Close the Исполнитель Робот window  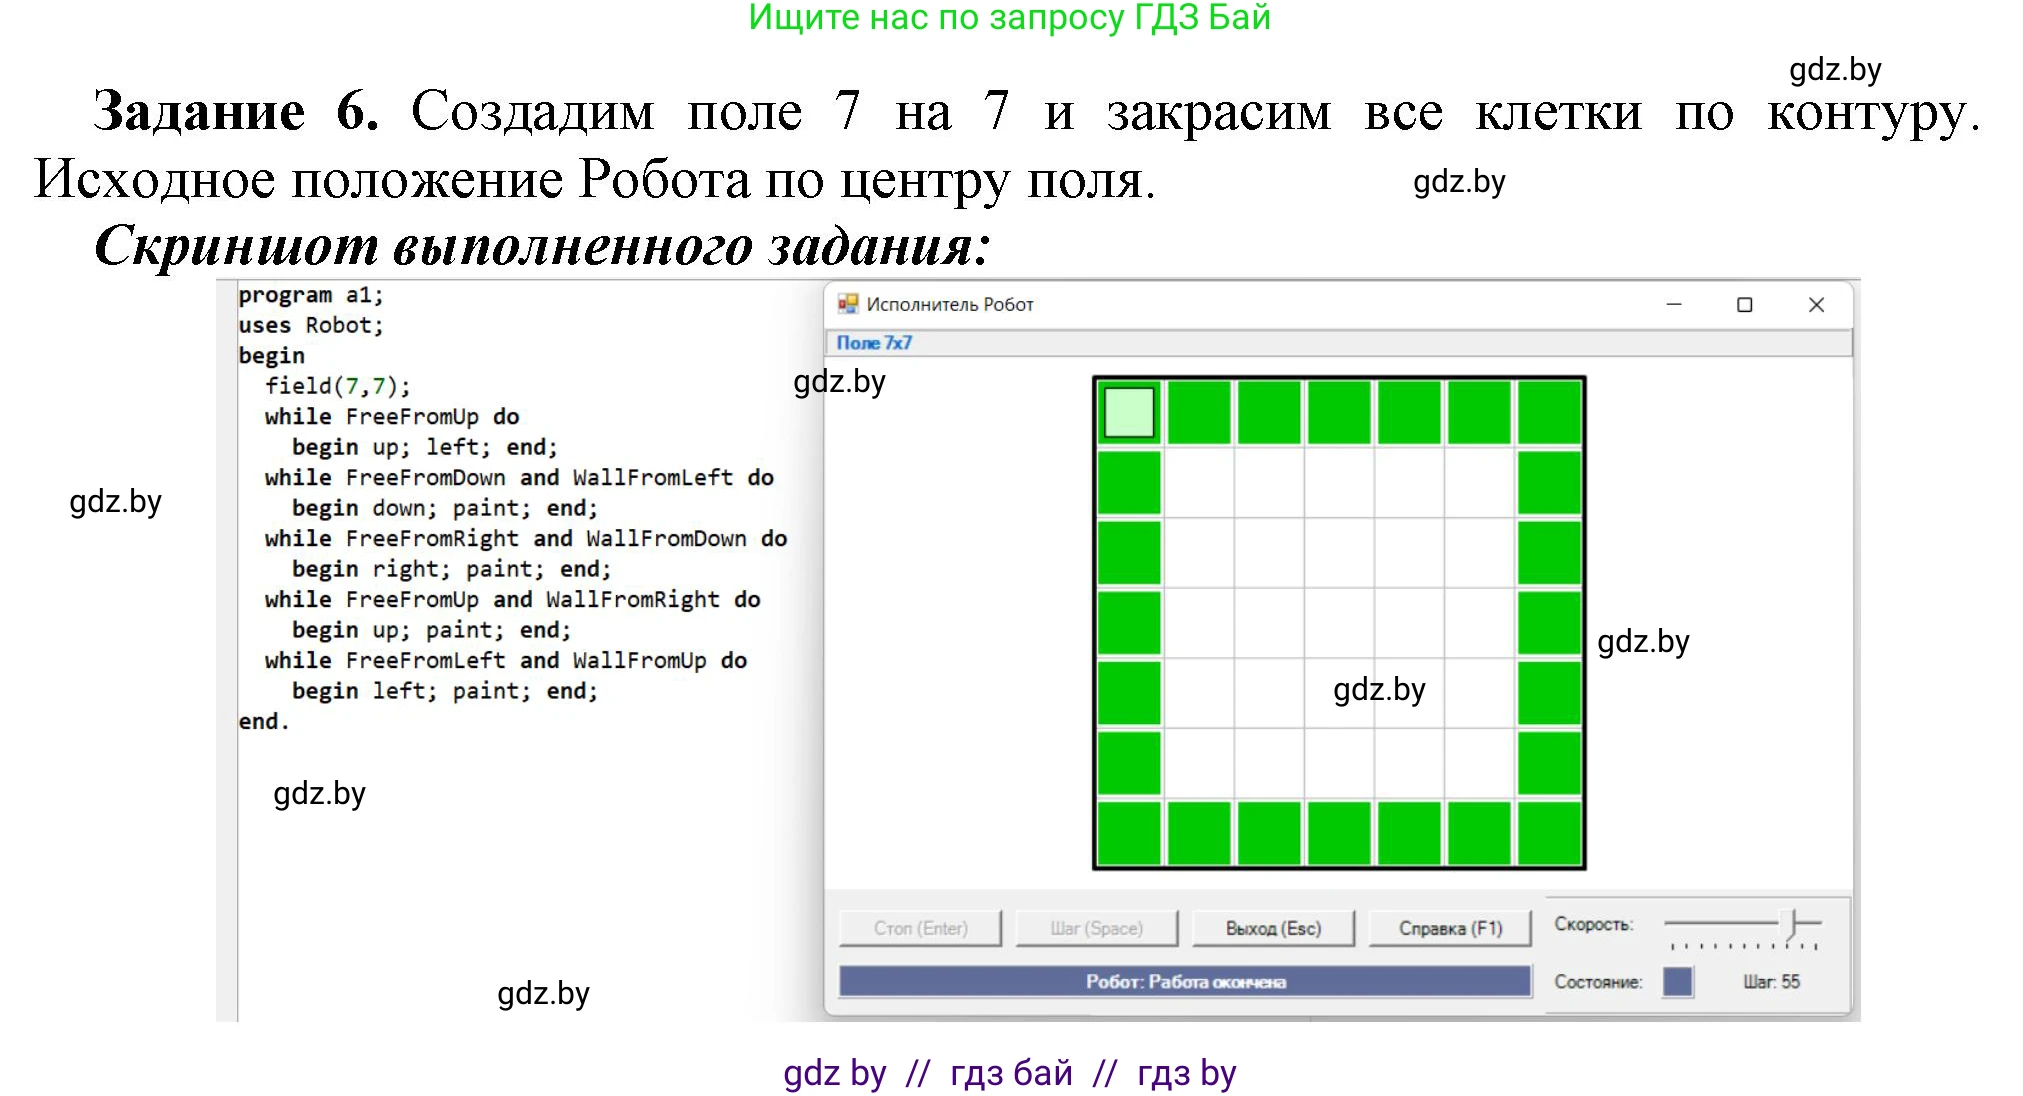[x=1817, y=304]
